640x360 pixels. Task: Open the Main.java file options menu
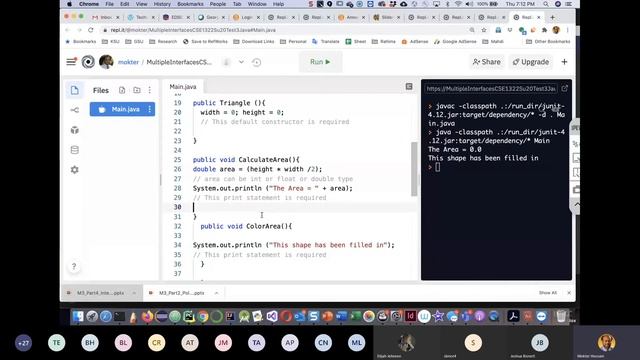point(149,109)
